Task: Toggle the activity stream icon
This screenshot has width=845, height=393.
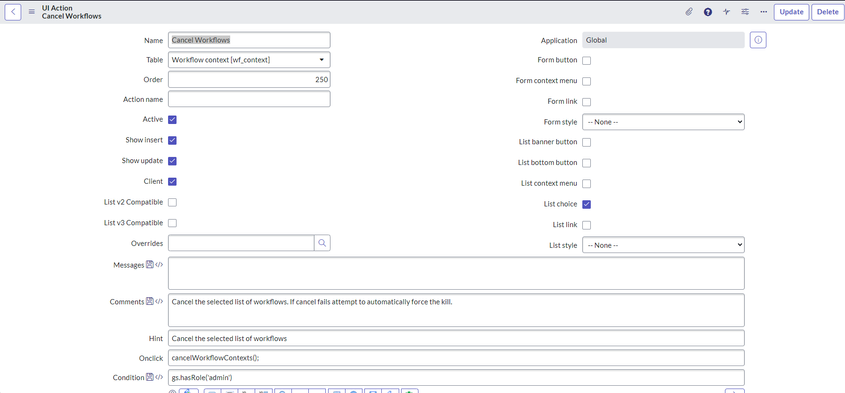Action: click(x=726, y=12)
